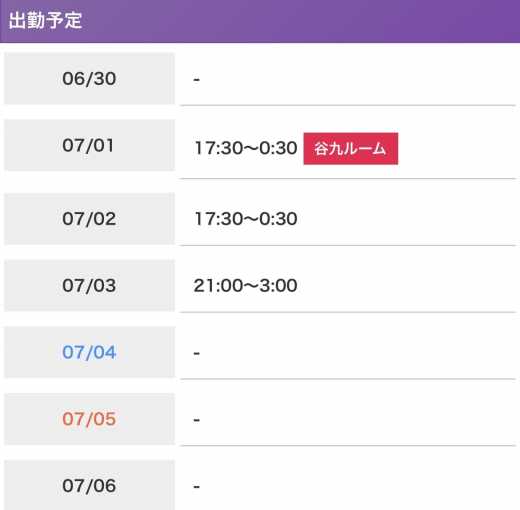Click the dash entry for 07/05
Image resolution: width=520 pixels, height=510 pixels.
(197, 420)
